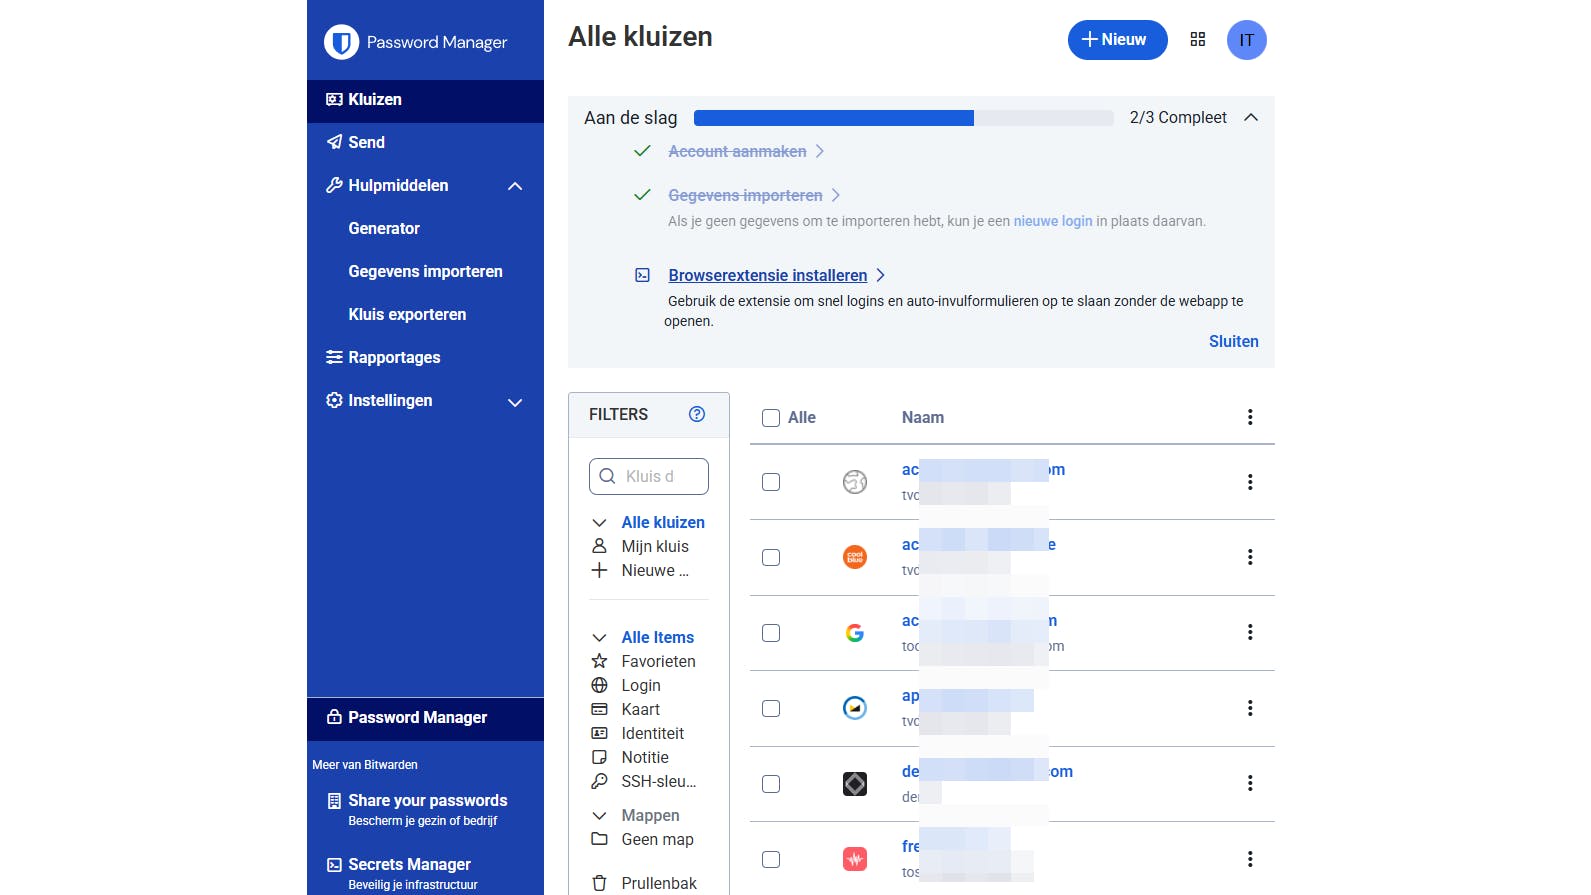Open Generator under Hulpmiddelen
This screenshot has width=1591, height=895.
384,228
